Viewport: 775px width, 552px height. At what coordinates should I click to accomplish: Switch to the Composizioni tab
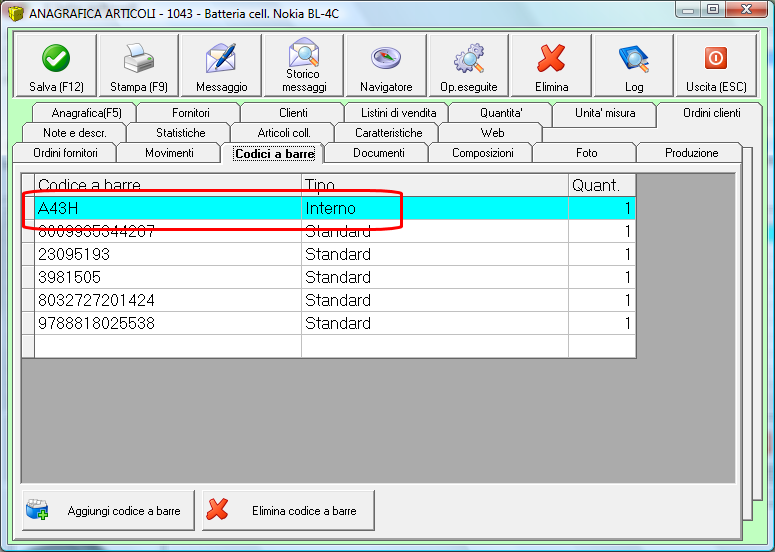point(482,153)
